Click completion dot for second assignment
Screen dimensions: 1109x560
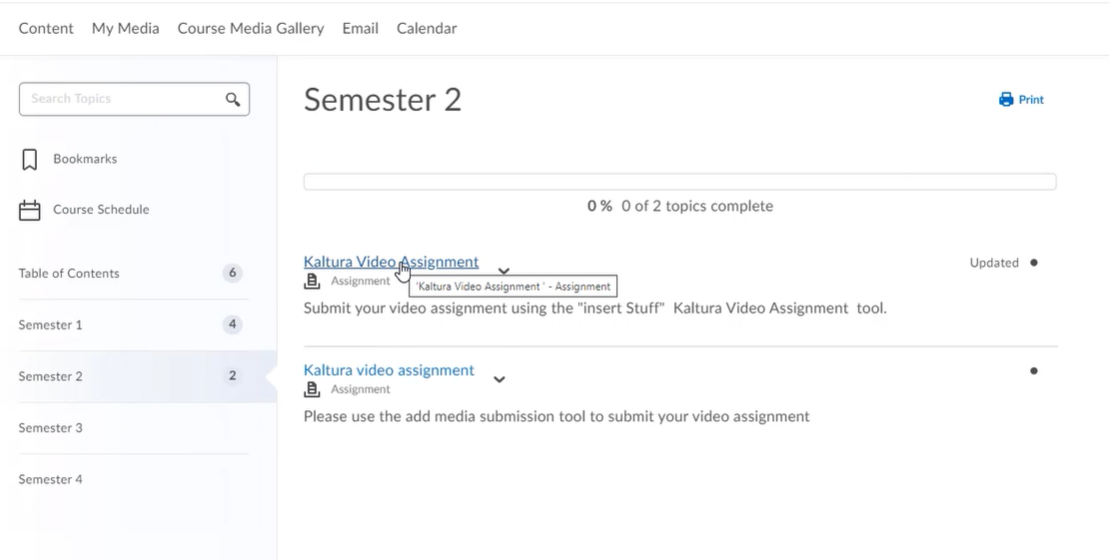click(x=1033, y=371)
